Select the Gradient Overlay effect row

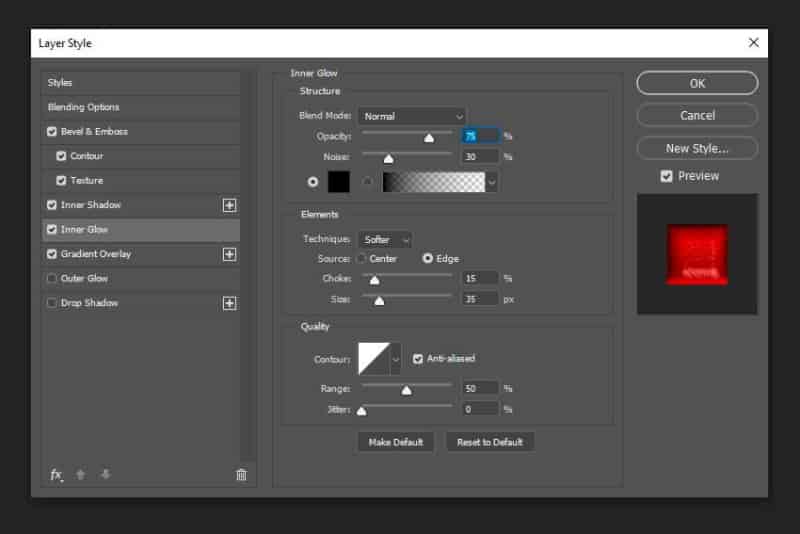[x=141, y=254]
